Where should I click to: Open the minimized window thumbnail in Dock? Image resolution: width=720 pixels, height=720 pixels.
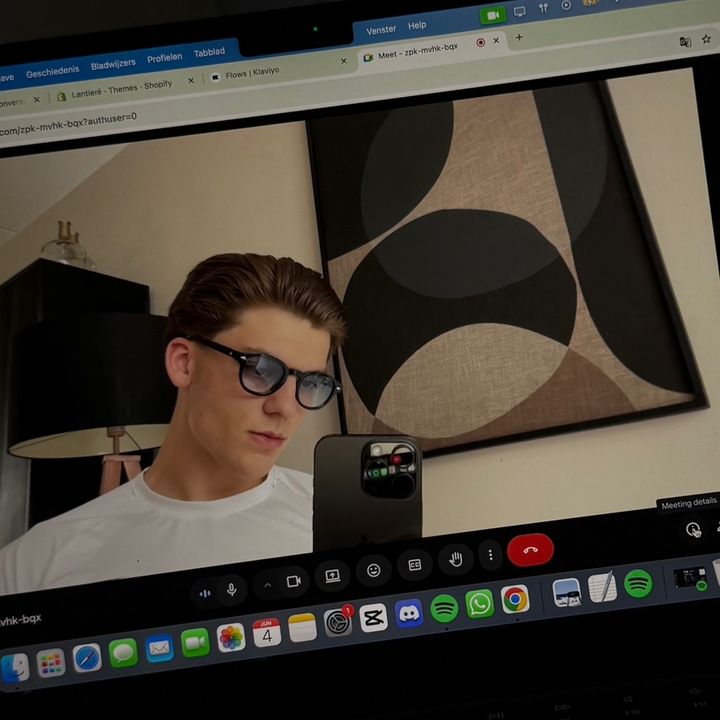pyautogui.click(x=690, y=578)
